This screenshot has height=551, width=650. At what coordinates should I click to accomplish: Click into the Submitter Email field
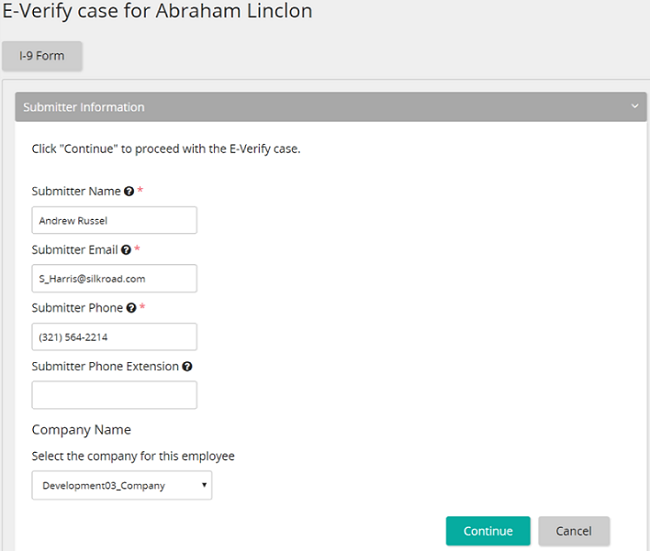(114, 278)
